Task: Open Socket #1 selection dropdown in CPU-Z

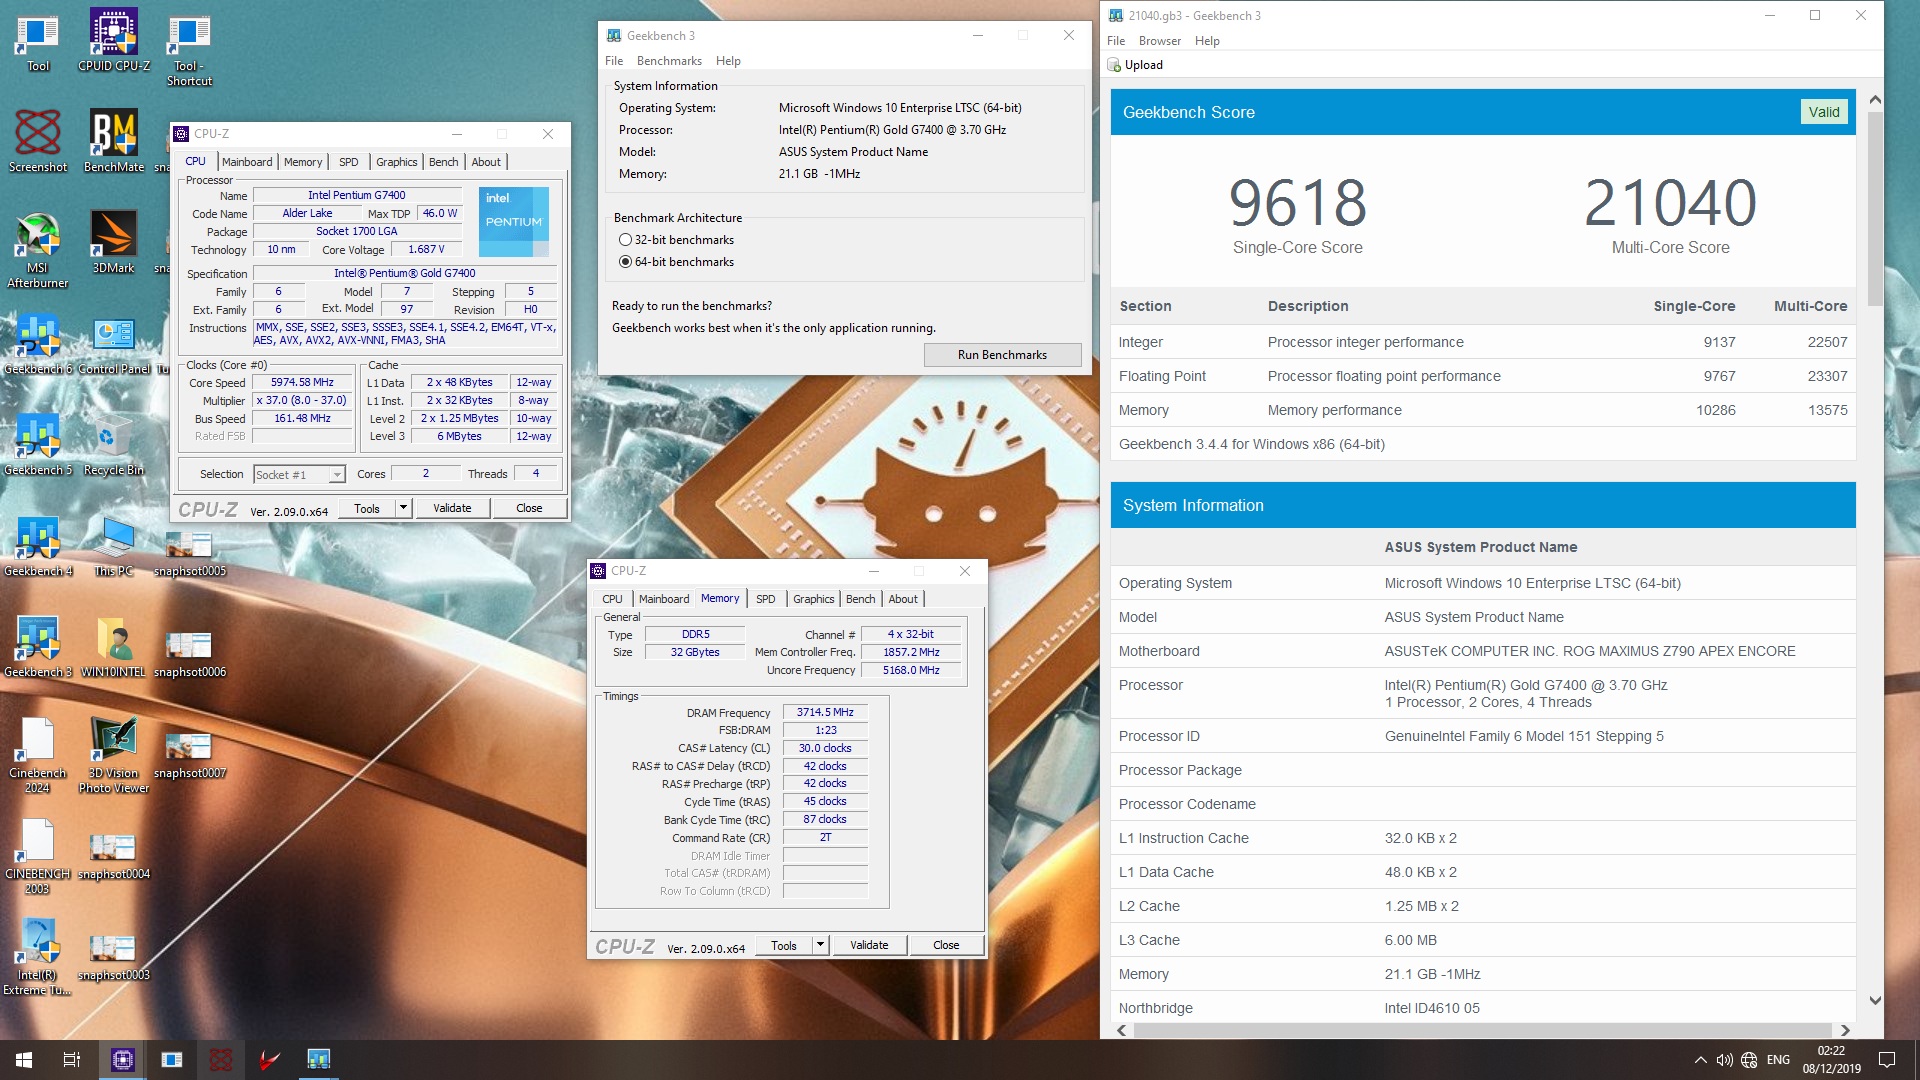Action: click(299, 475)
